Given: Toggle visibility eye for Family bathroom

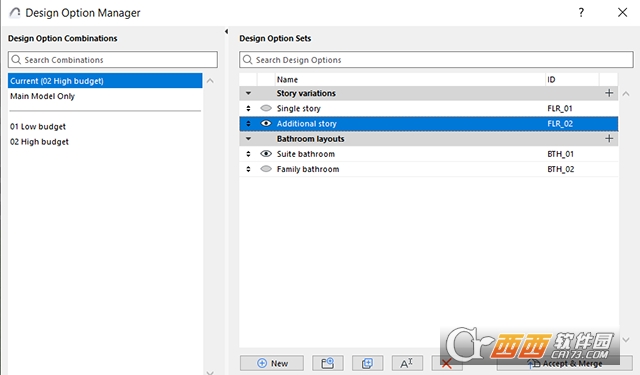Looking at the screenshot, I should pos(266,169).
